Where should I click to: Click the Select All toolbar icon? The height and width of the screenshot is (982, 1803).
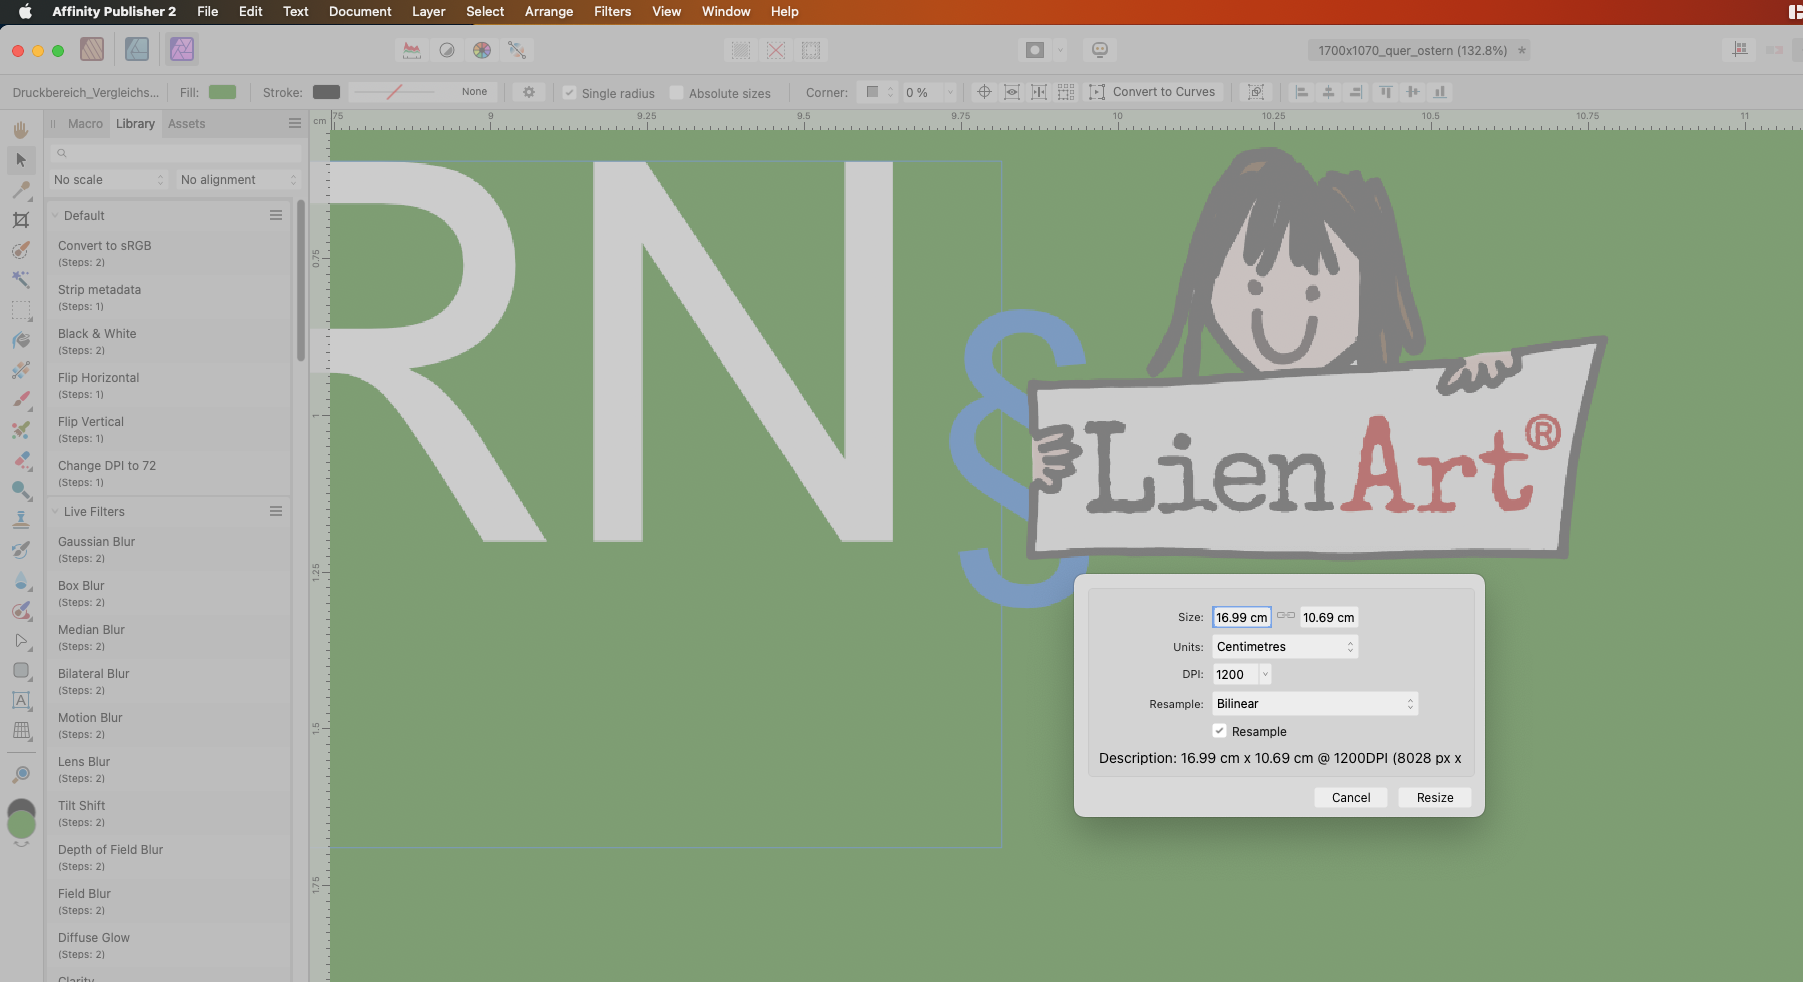pyautogui.click(x=741, y=50)
